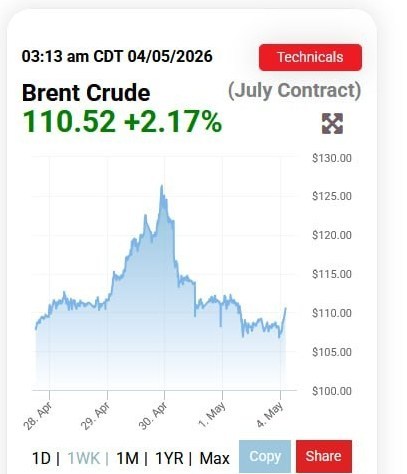Image resolution: width=407 pixels, height=474 pixels.
Task: Copy the chart with Copy button
Action: point(265,457)
